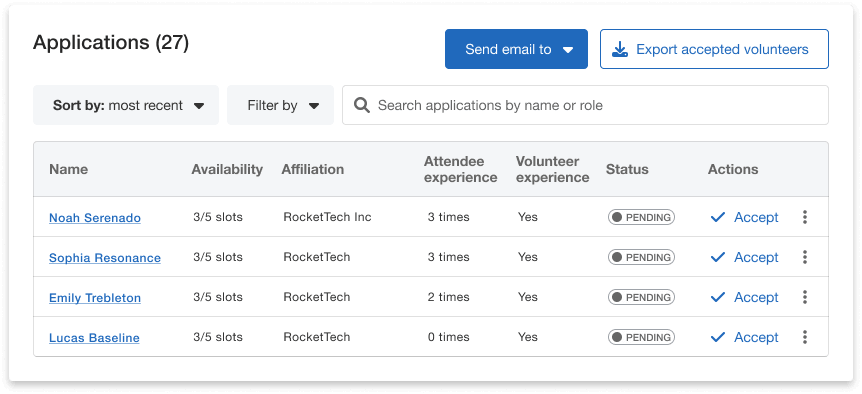Open the Send email to dropdown
The image size is (862, 394).
click(516, 49)
